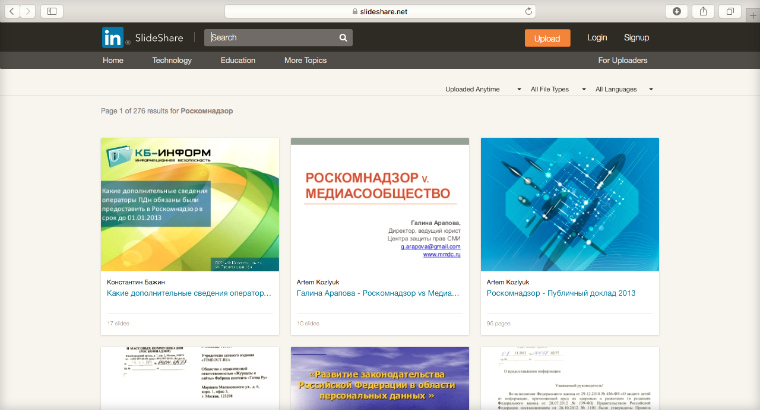Focus the SlideShare search field

(270, 38)
